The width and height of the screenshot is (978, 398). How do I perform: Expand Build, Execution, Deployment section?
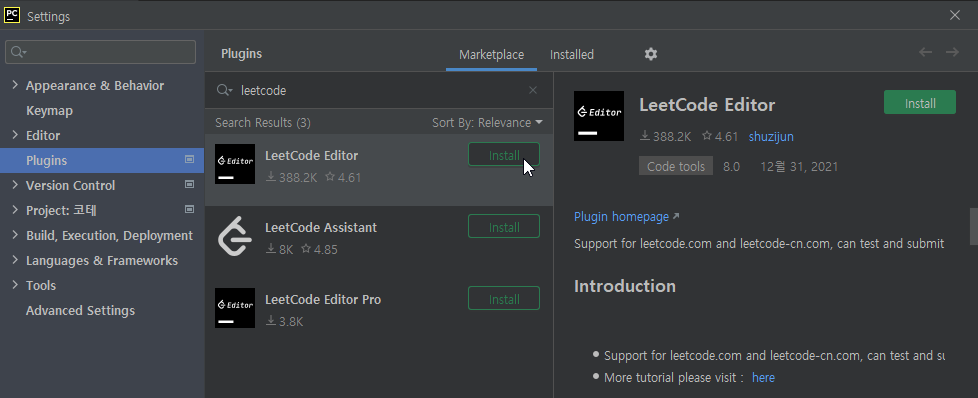pyautogui.click(x=15, y=235)
